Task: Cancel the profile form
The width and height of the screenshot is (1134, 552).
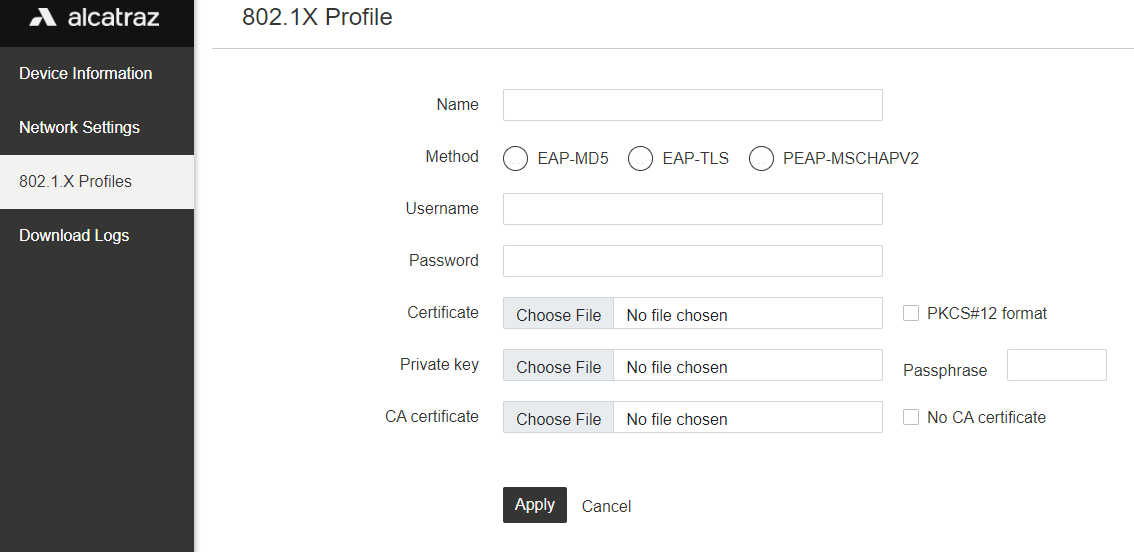Action: [x=606, y=506]
